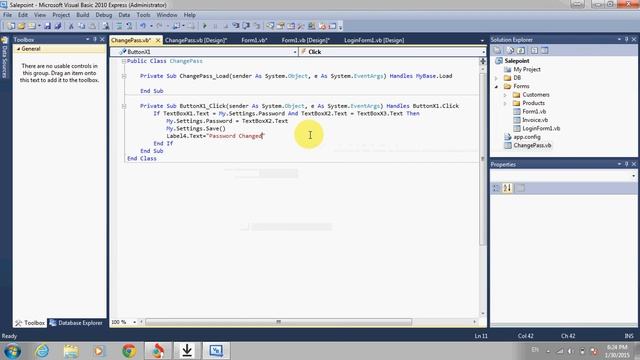Close the ChangePass.vb tab
Image resolution: width=640 pixels, height=360 pixels.
pos(158,40)
